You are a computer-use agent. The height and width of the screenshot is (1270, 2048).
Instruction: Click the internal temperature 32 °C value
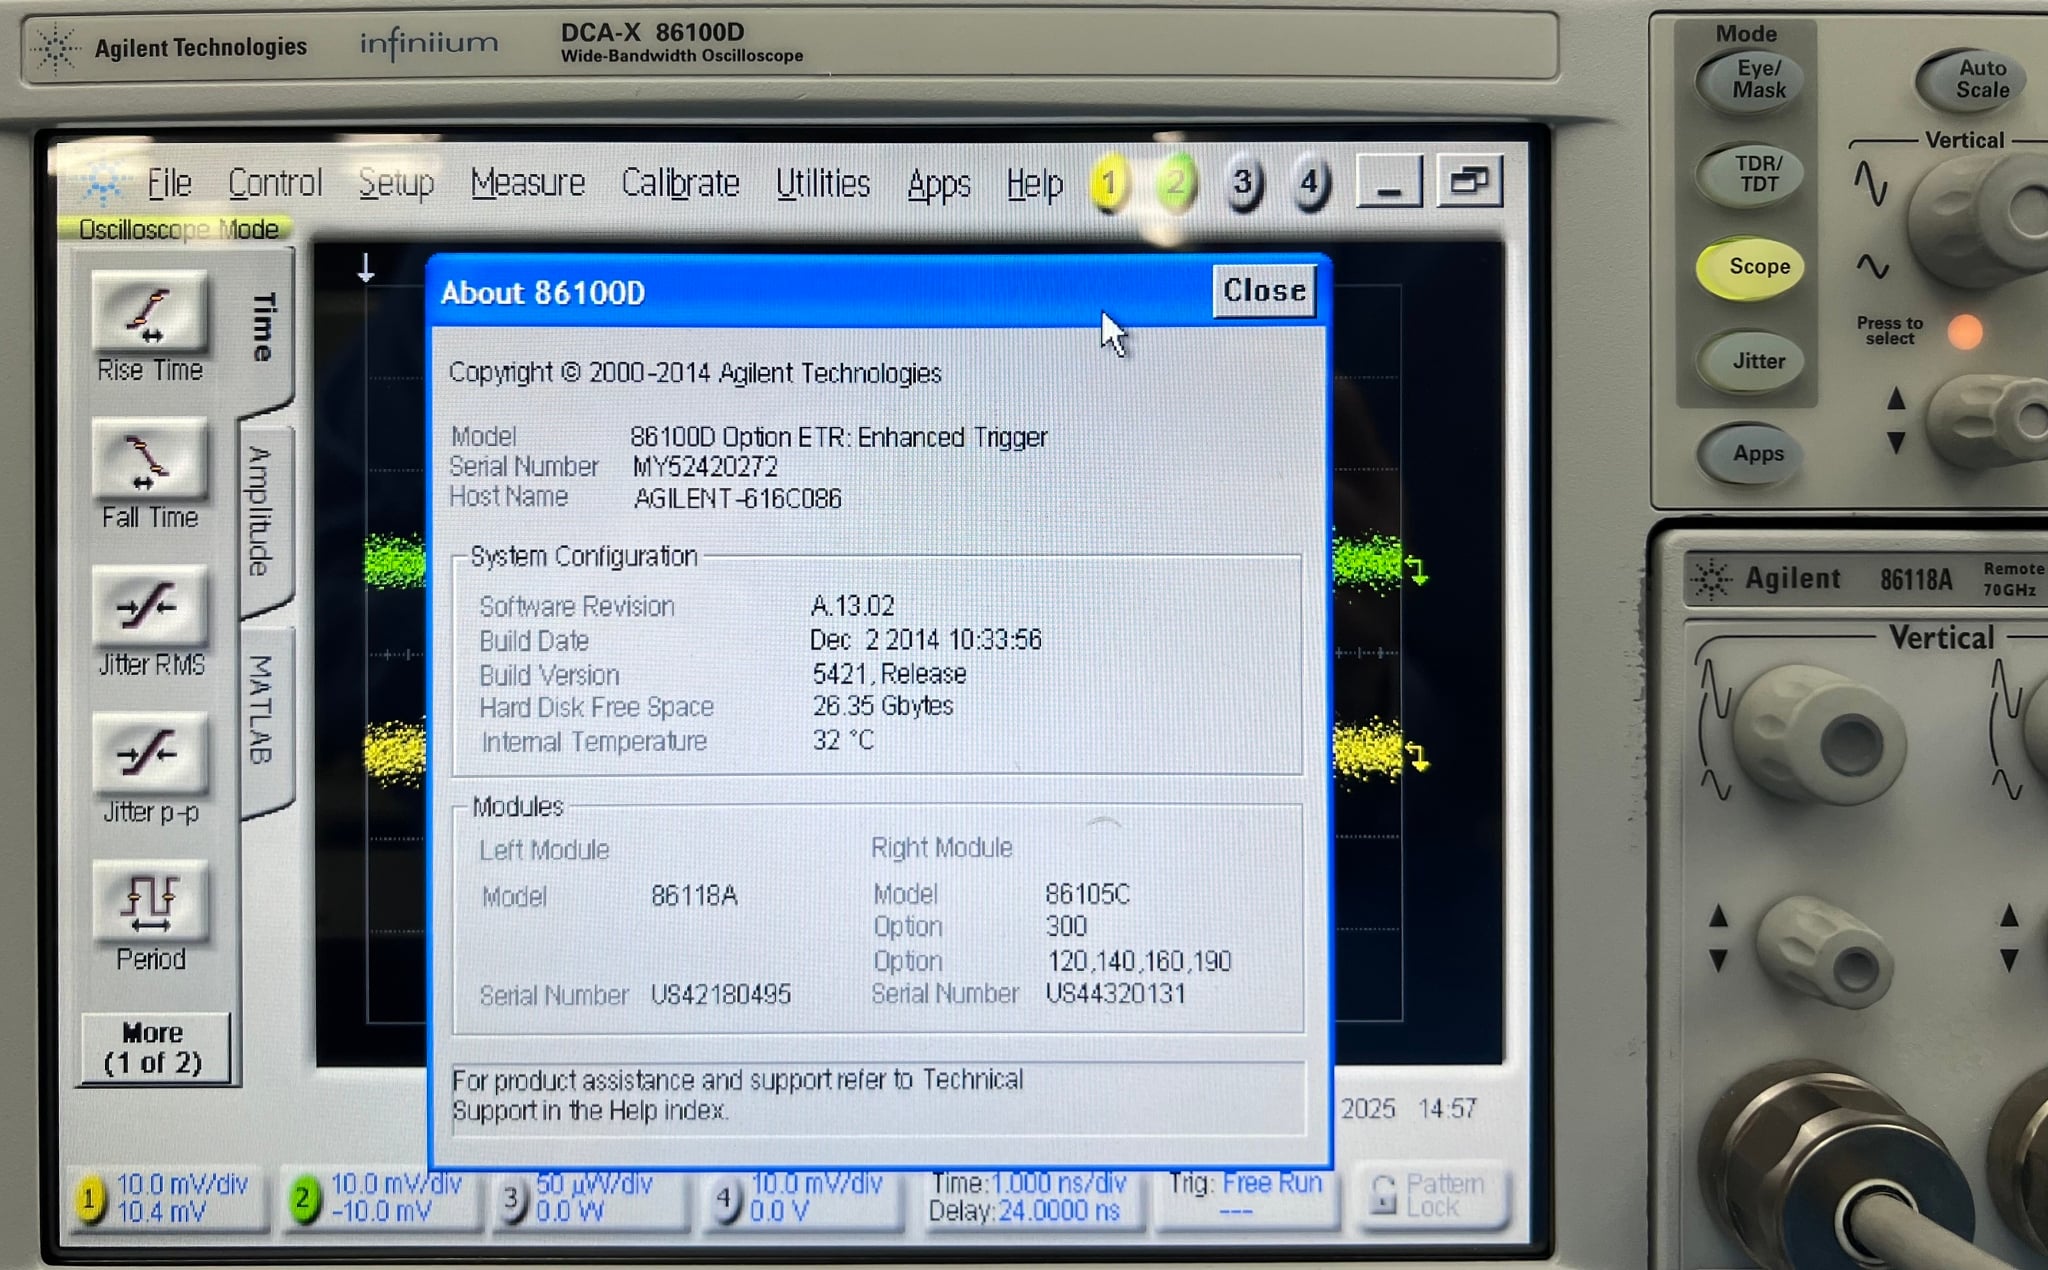843,740
